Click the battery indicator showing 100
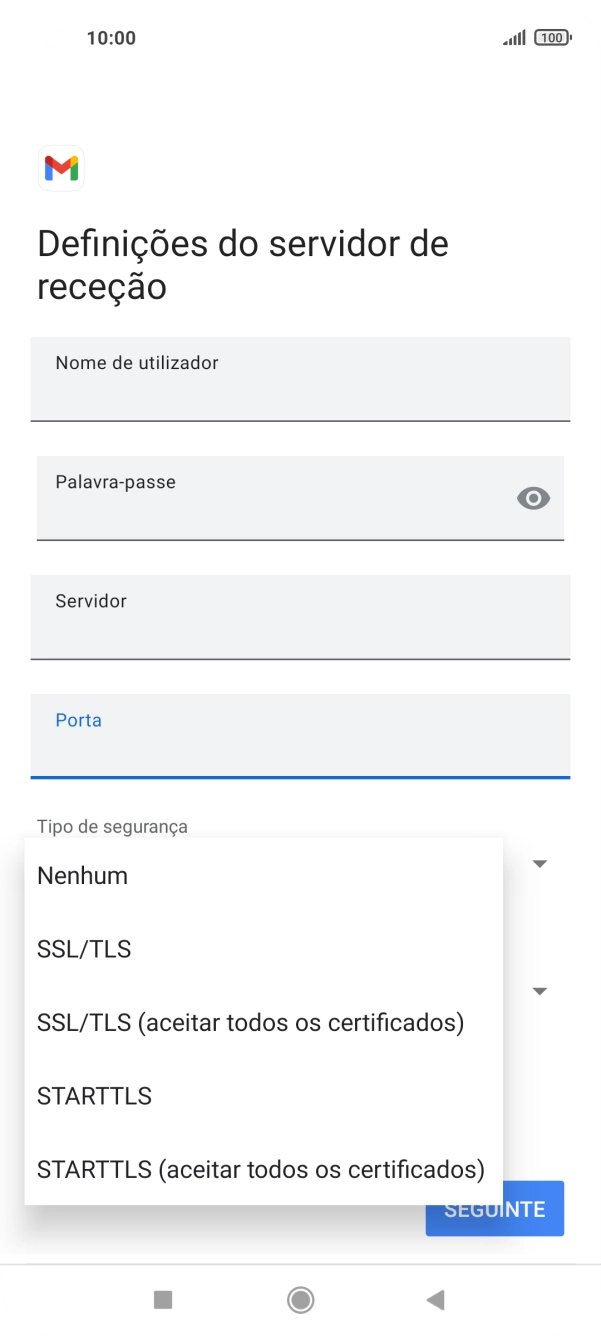This screenshot has height=1336, width=601. (552, 37)
